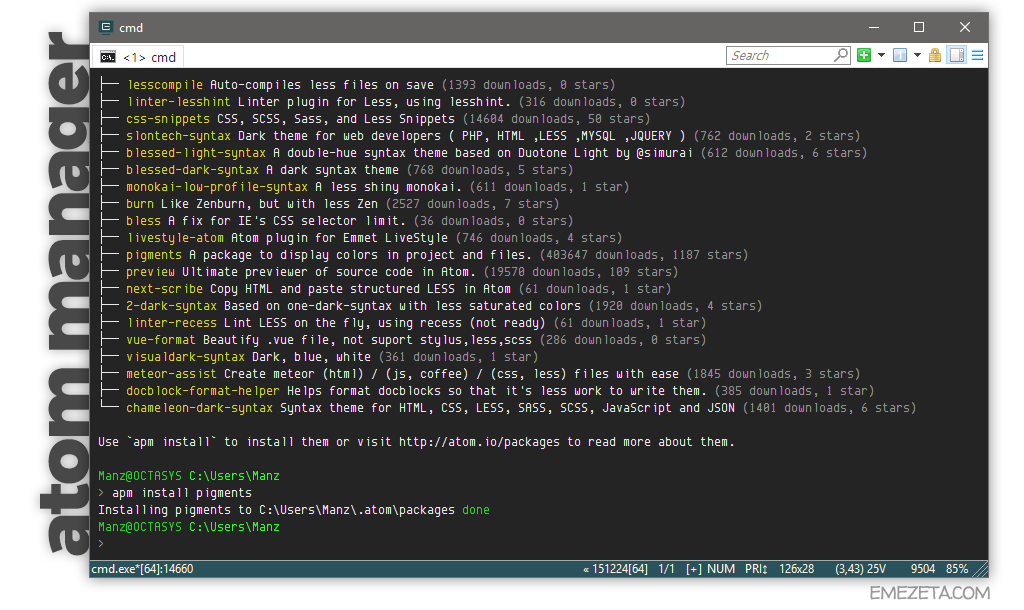The image size is (1024, 610).
Task: Toggle the lock console size padlock icon
Action: [935, 56]
